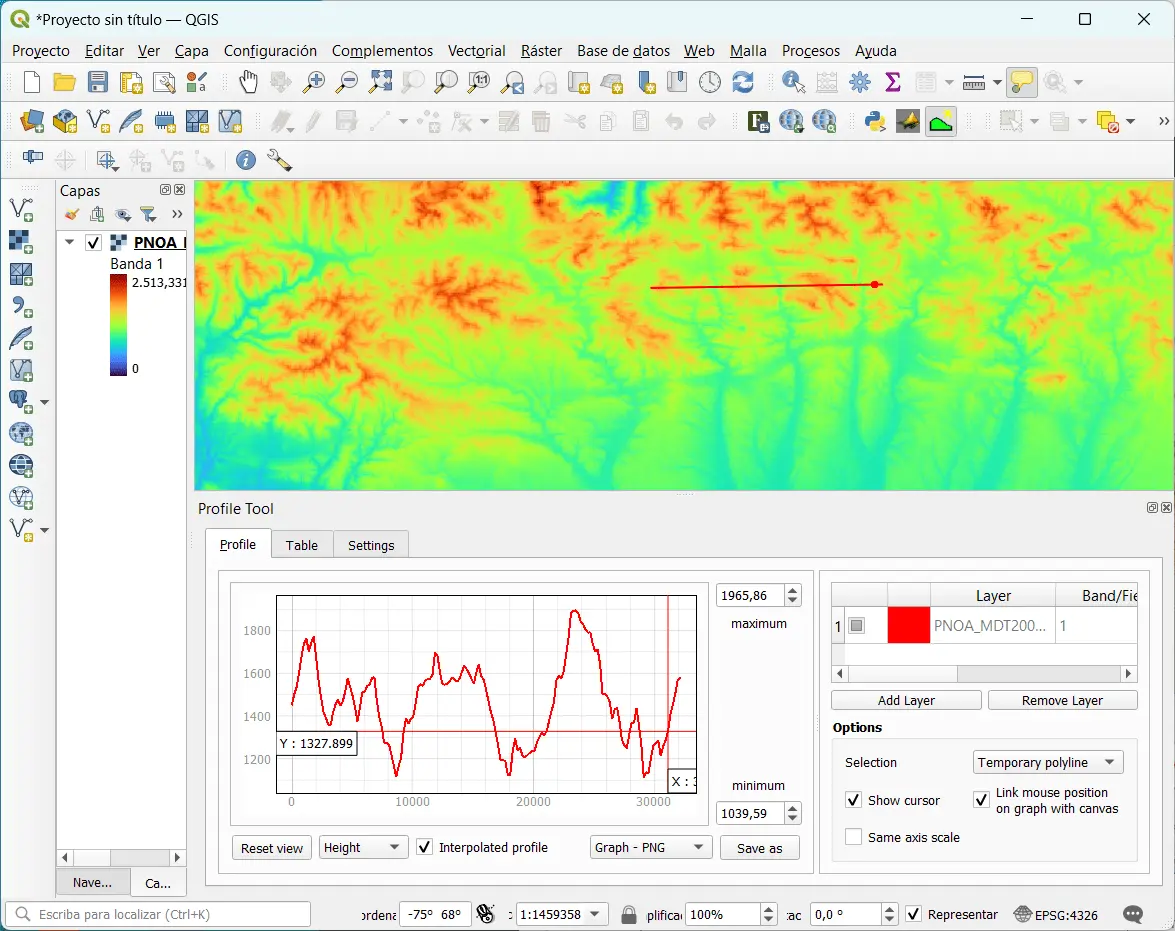This screenshot has height=931, width=1175.
Task: Toggle Link mouse position on graph checkbox
Action: pos(981,800)
